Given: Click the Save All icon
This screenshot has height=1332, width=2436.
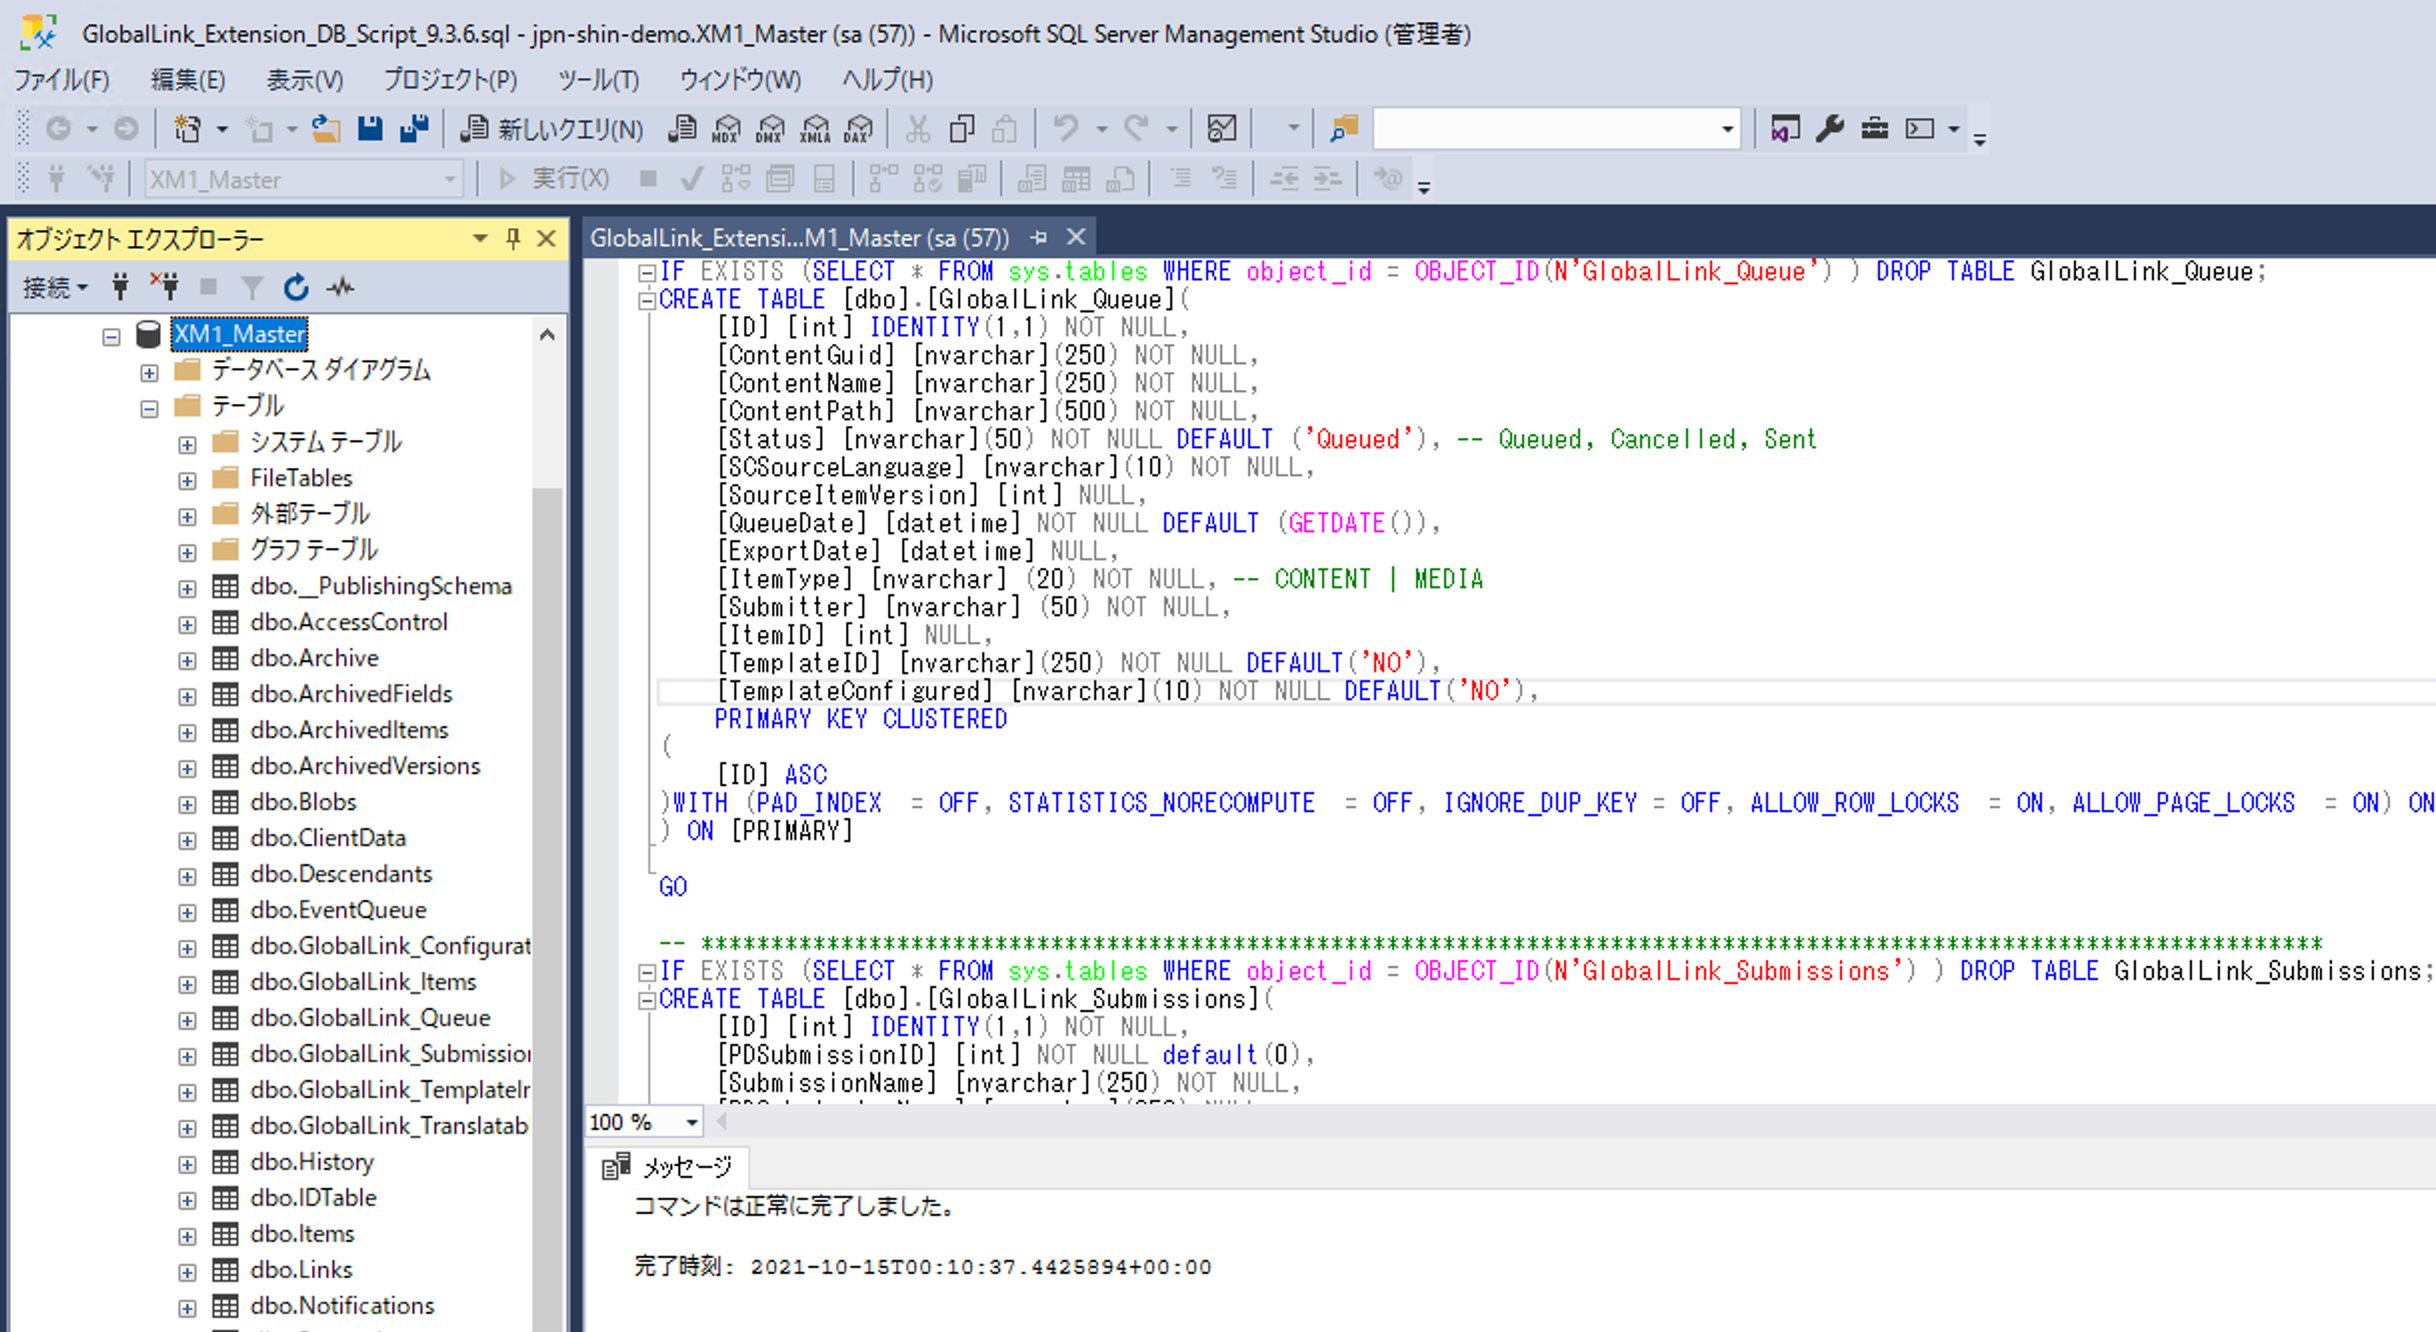Looking at the screenshot, I should [414, 129].
